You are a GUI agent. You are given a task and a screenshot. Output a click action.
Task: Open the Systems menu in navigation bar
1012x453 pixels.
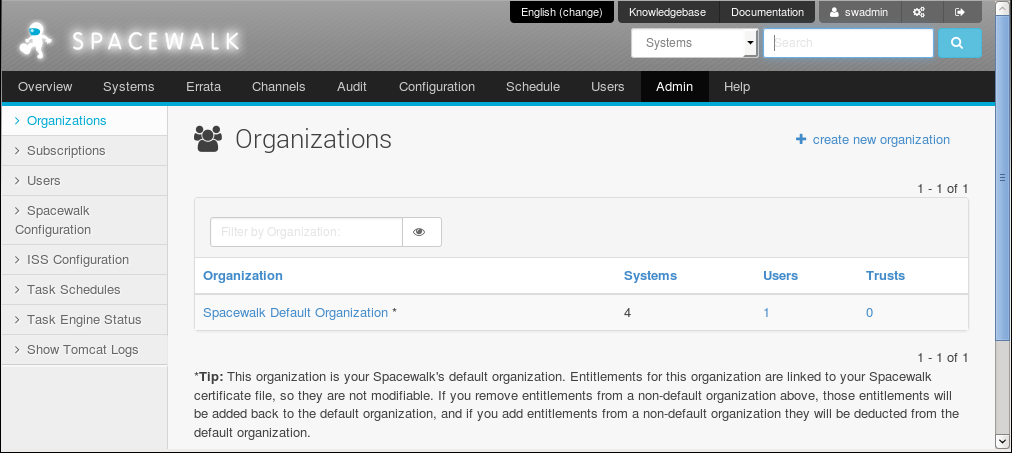tap(128, 86)
